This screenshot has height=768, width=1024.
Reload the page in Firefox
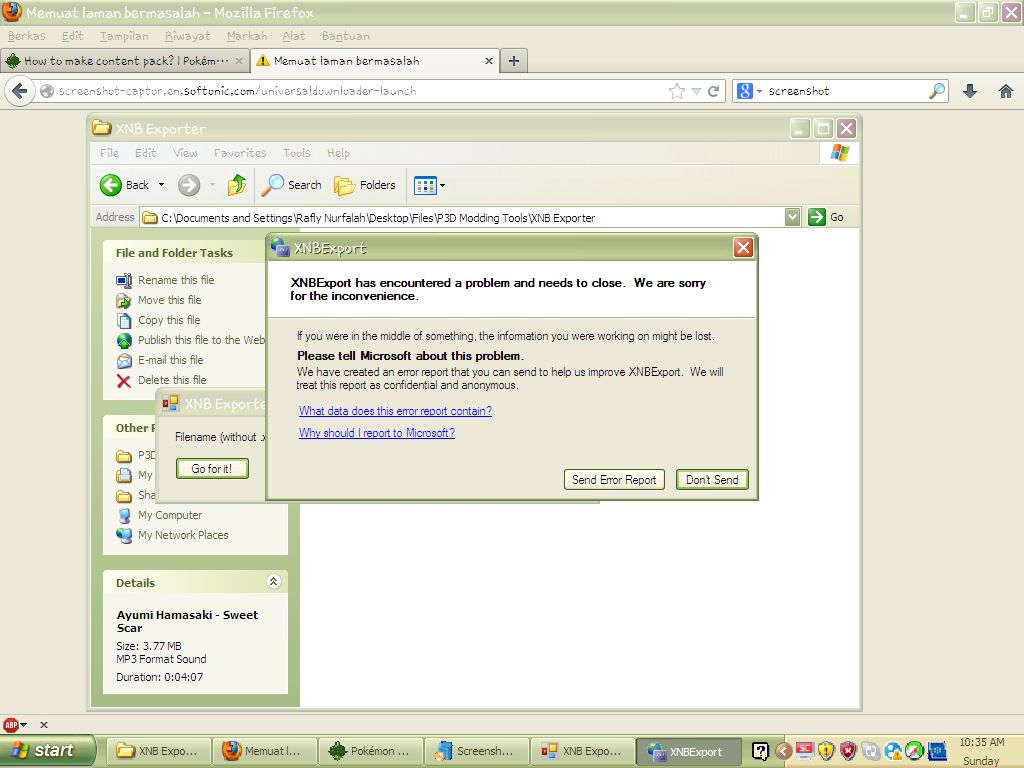714,91
